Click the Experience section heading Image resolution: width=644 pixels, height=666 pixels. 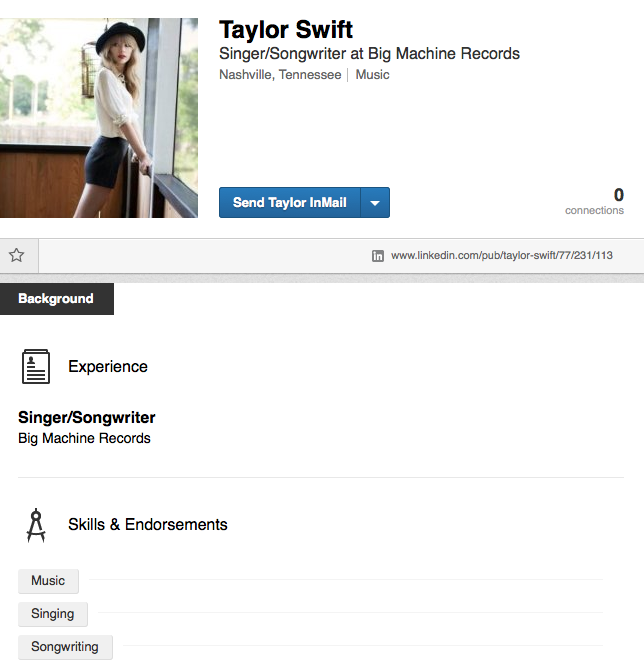pyautogui.click(x=108, y=367)
